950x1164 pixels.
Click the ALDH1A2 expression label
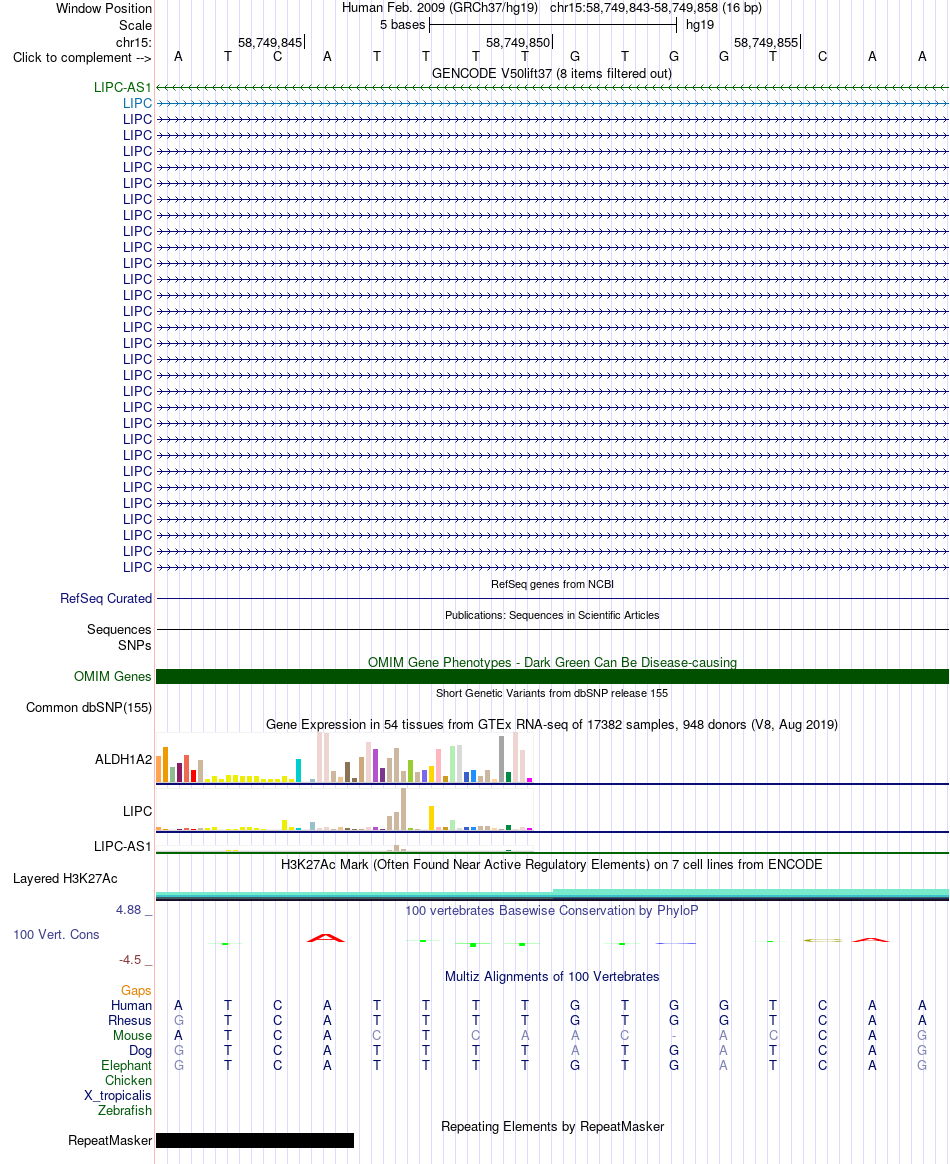(123, 759)
